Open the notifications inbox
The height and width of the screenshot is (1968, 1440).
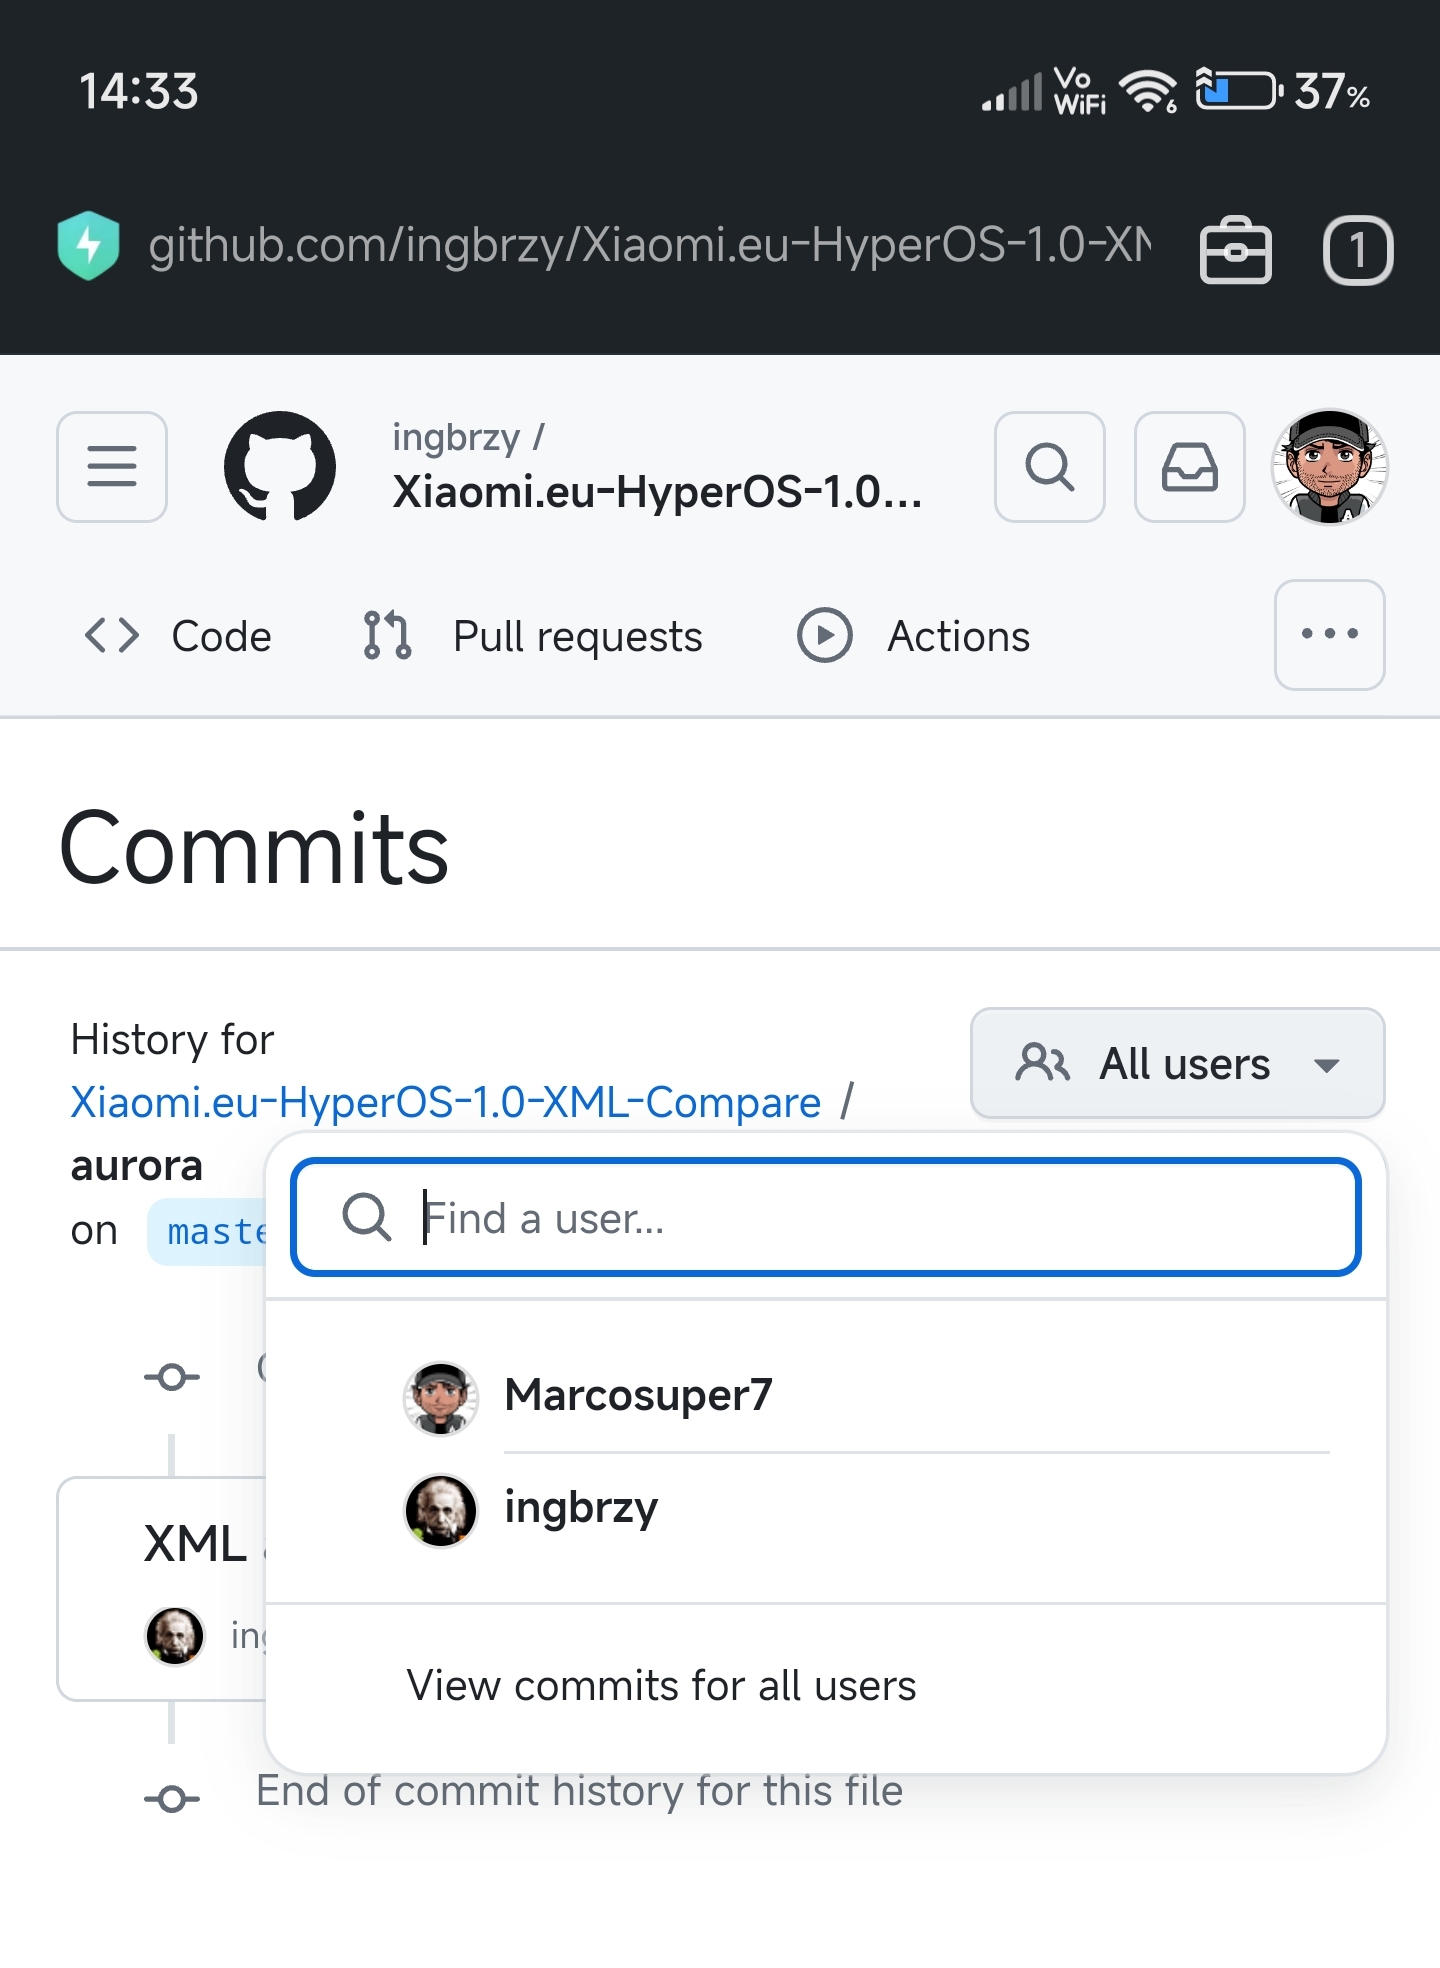point(1190,467)
